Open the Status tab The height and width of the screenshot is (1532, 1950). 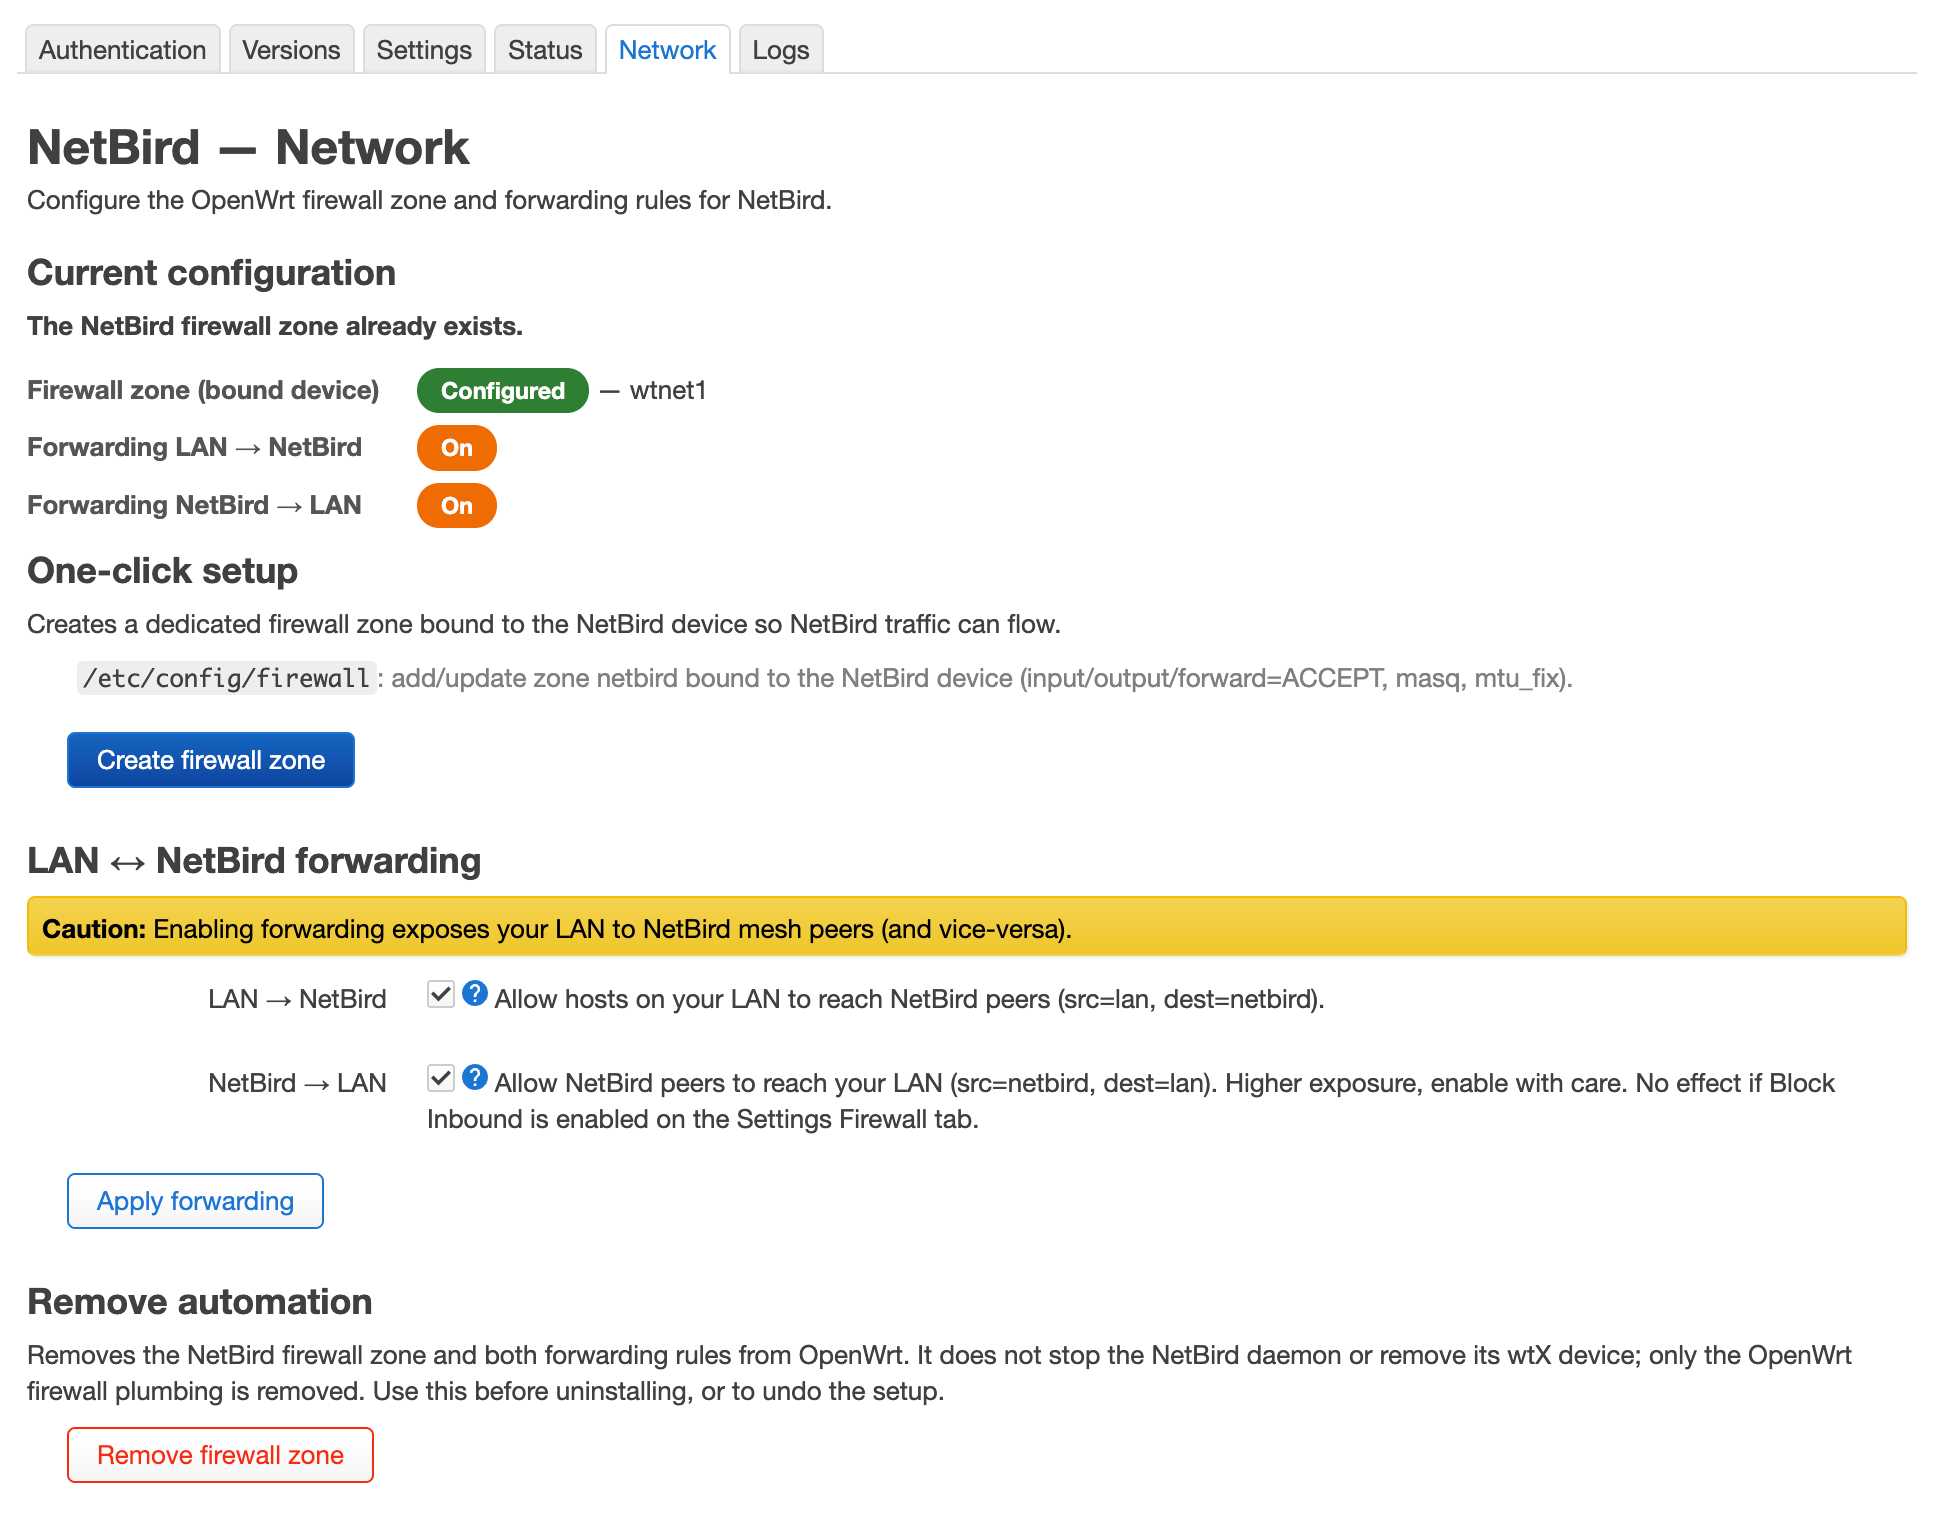click(x=545, y=50)
